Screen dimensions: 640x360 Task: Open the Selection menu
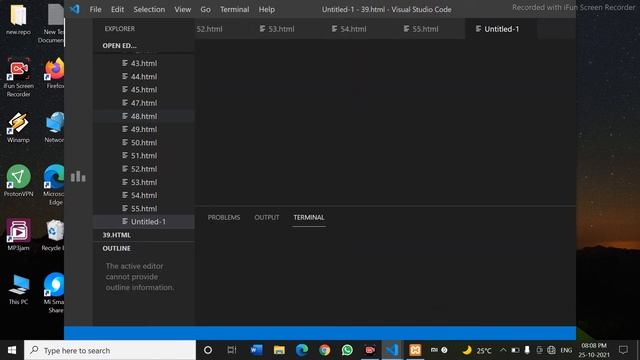(149, 9)
